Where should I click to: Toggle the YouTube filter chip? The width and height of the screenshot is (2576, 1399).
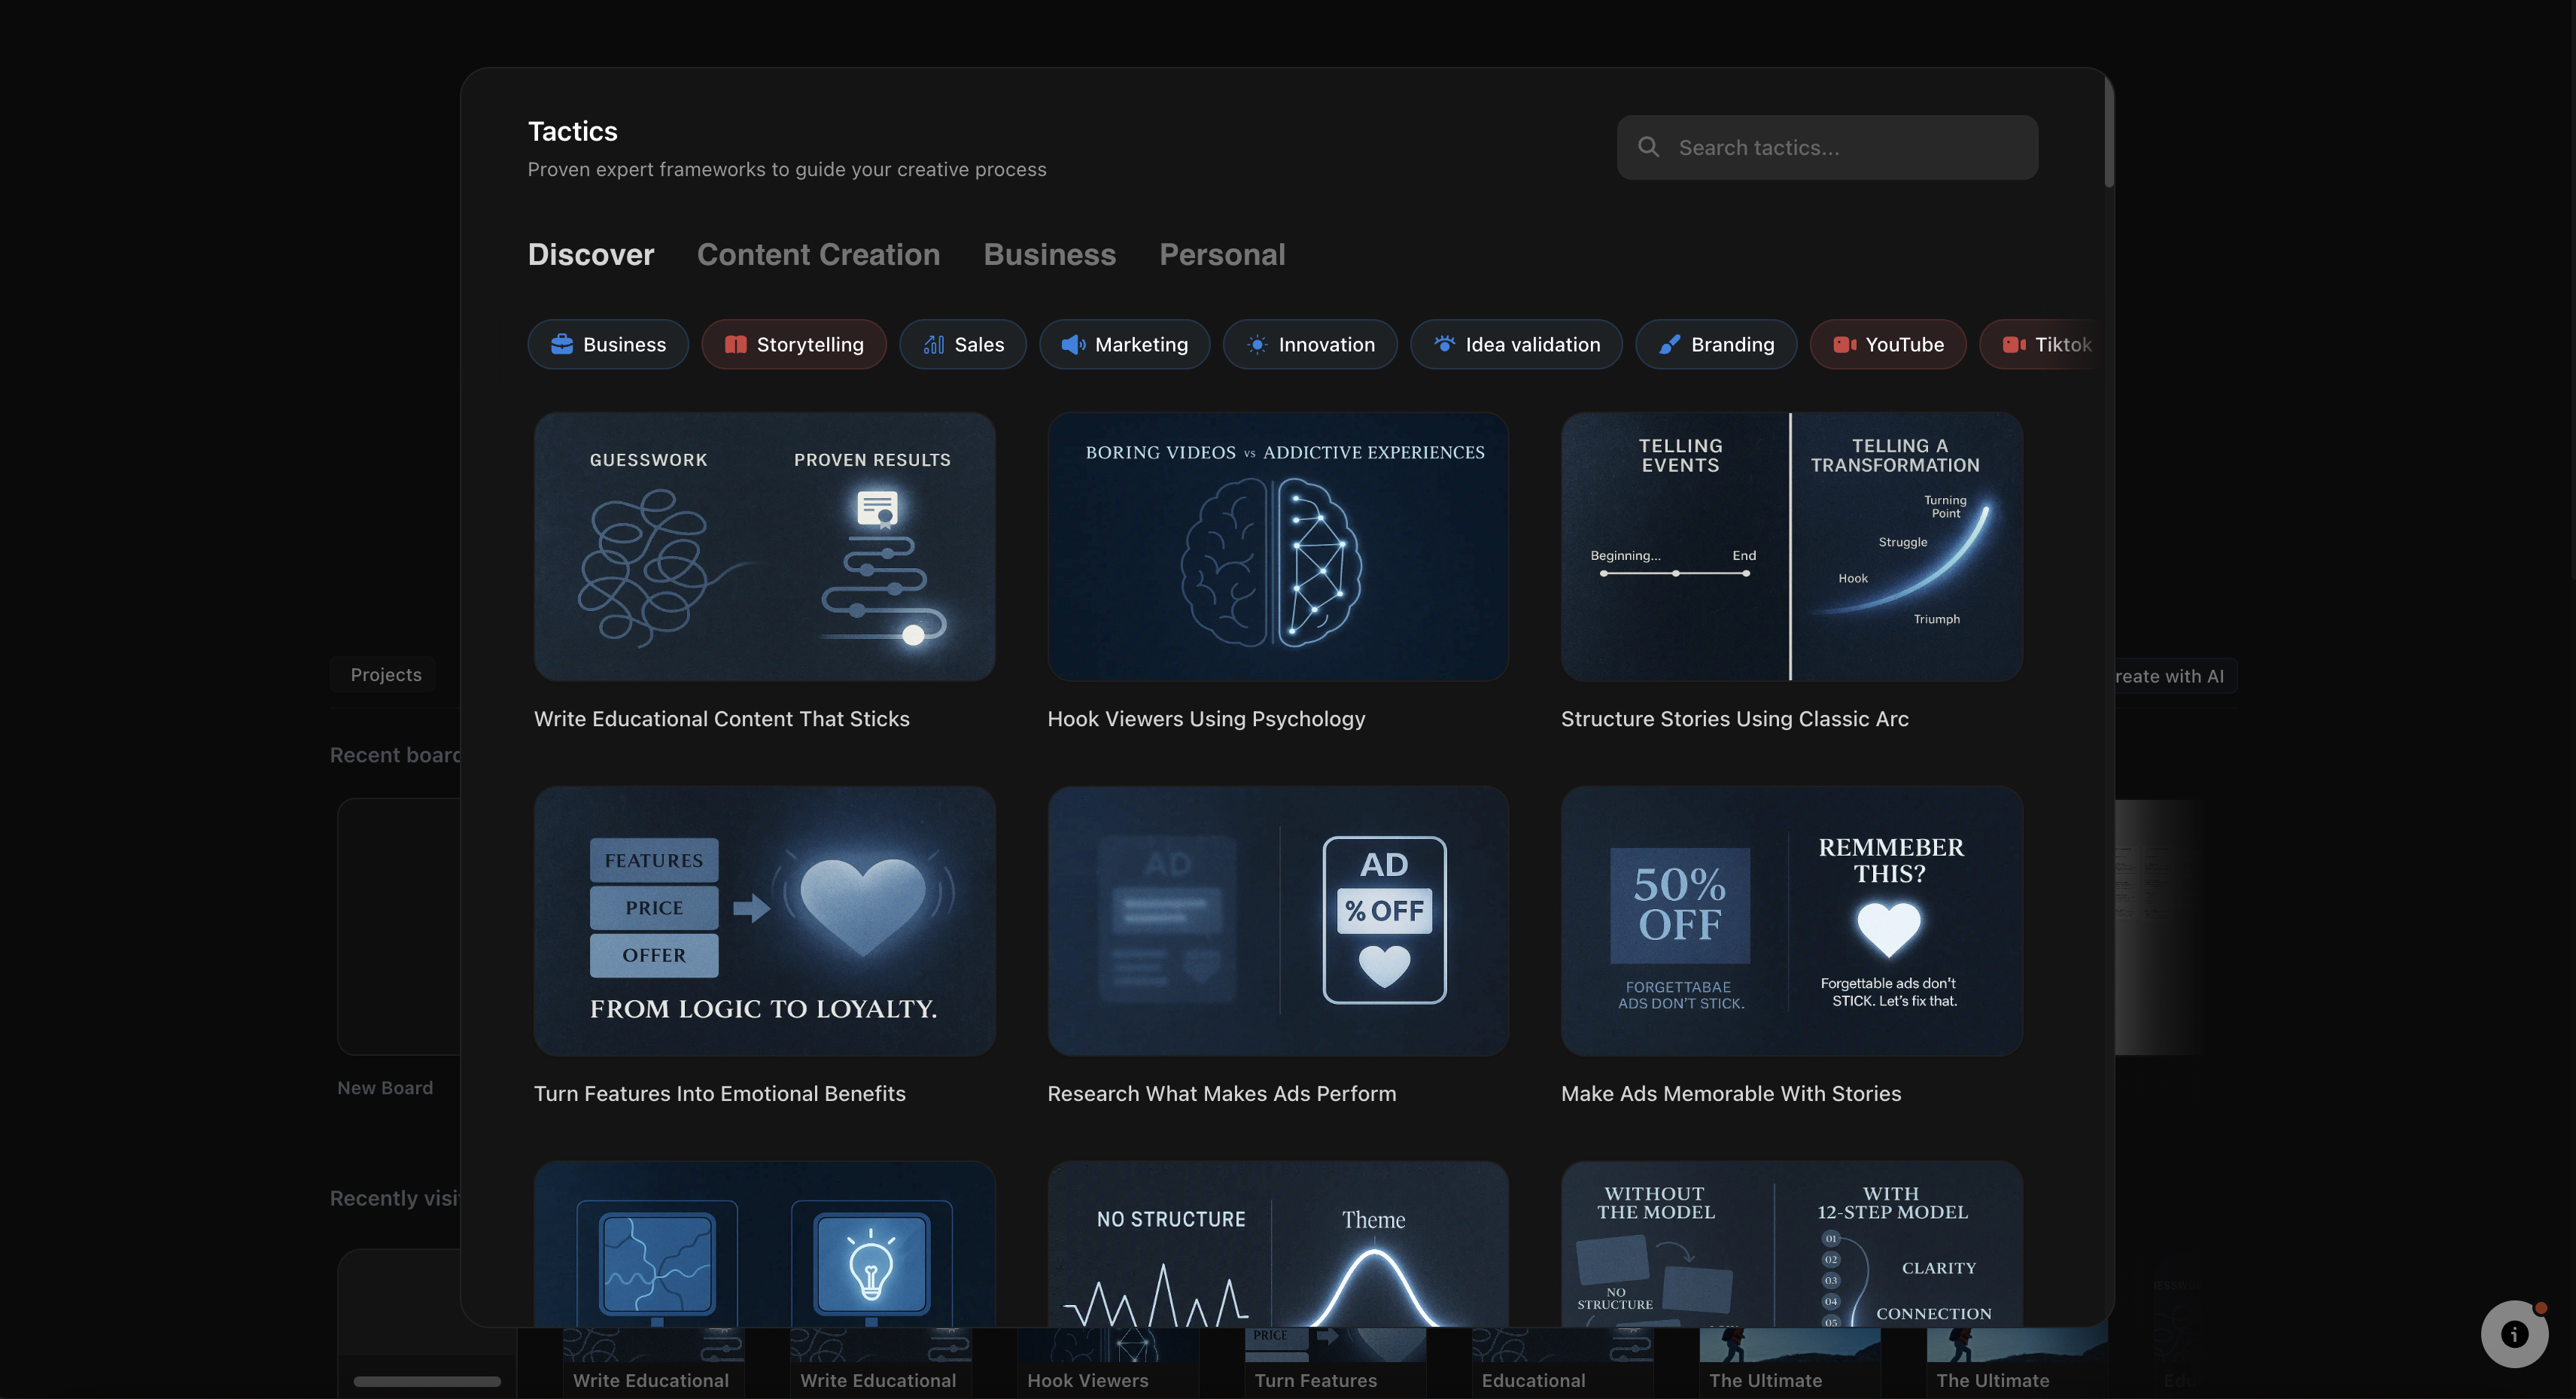1888,344
